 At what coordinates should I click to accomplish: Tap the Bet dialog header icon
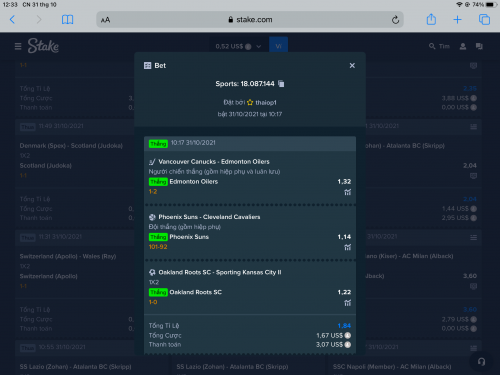147,66
